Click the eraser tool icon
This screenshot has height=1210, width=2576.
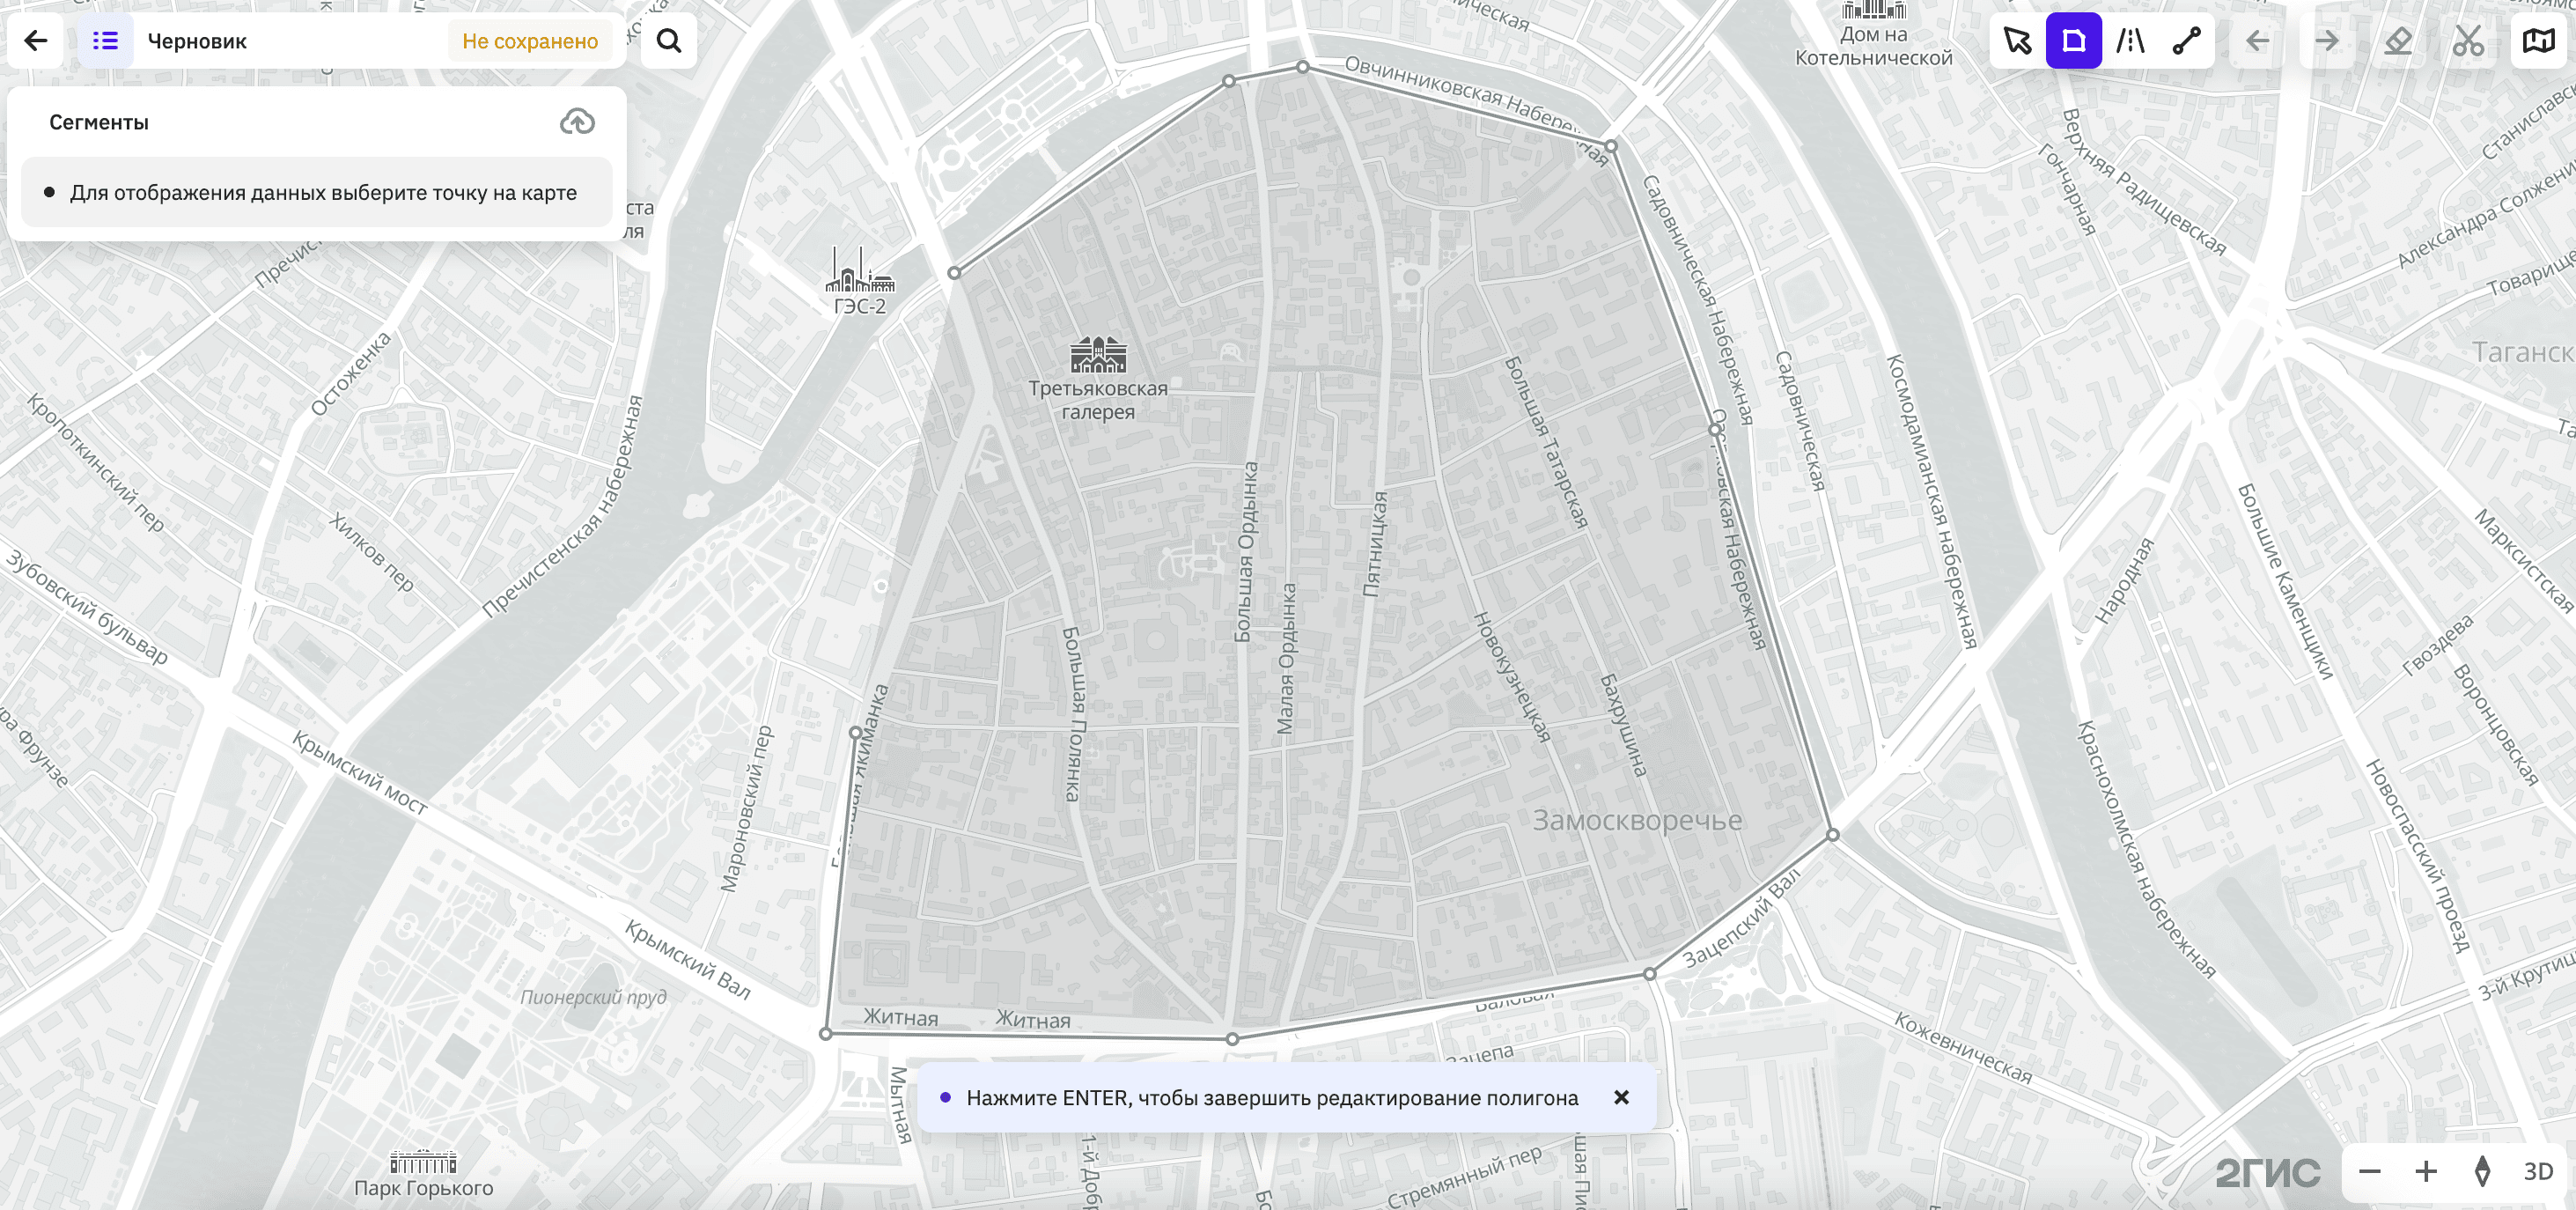[2398, 41]
